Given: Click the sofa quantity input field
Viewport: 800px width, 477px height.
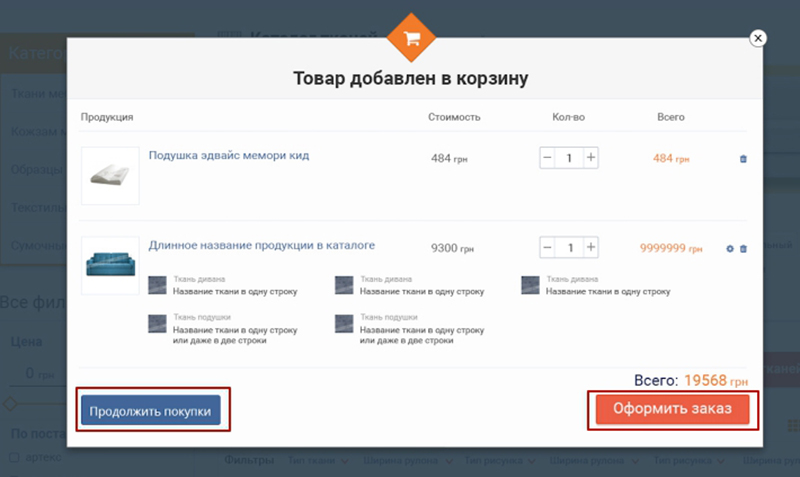Looking at the screenshot, I should [569, 247].
